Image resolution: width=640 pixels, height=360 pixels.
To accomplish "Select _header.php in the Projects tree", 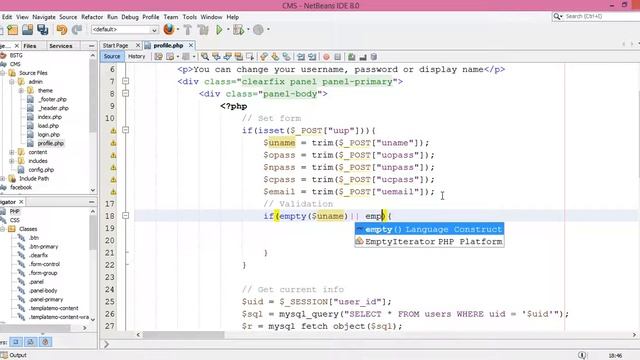I will click(53, 108).
